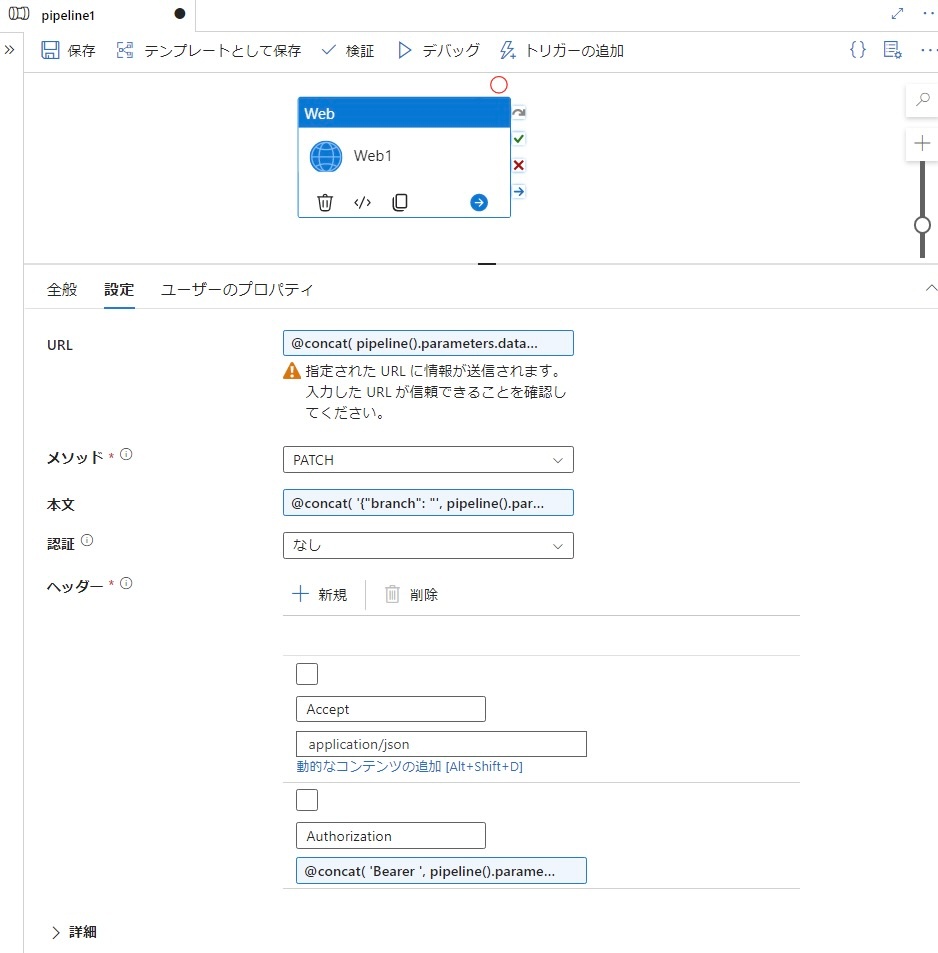Check the Accept header checkbox
The height and width of the screenshot is (953, 938).
[307, 674]
